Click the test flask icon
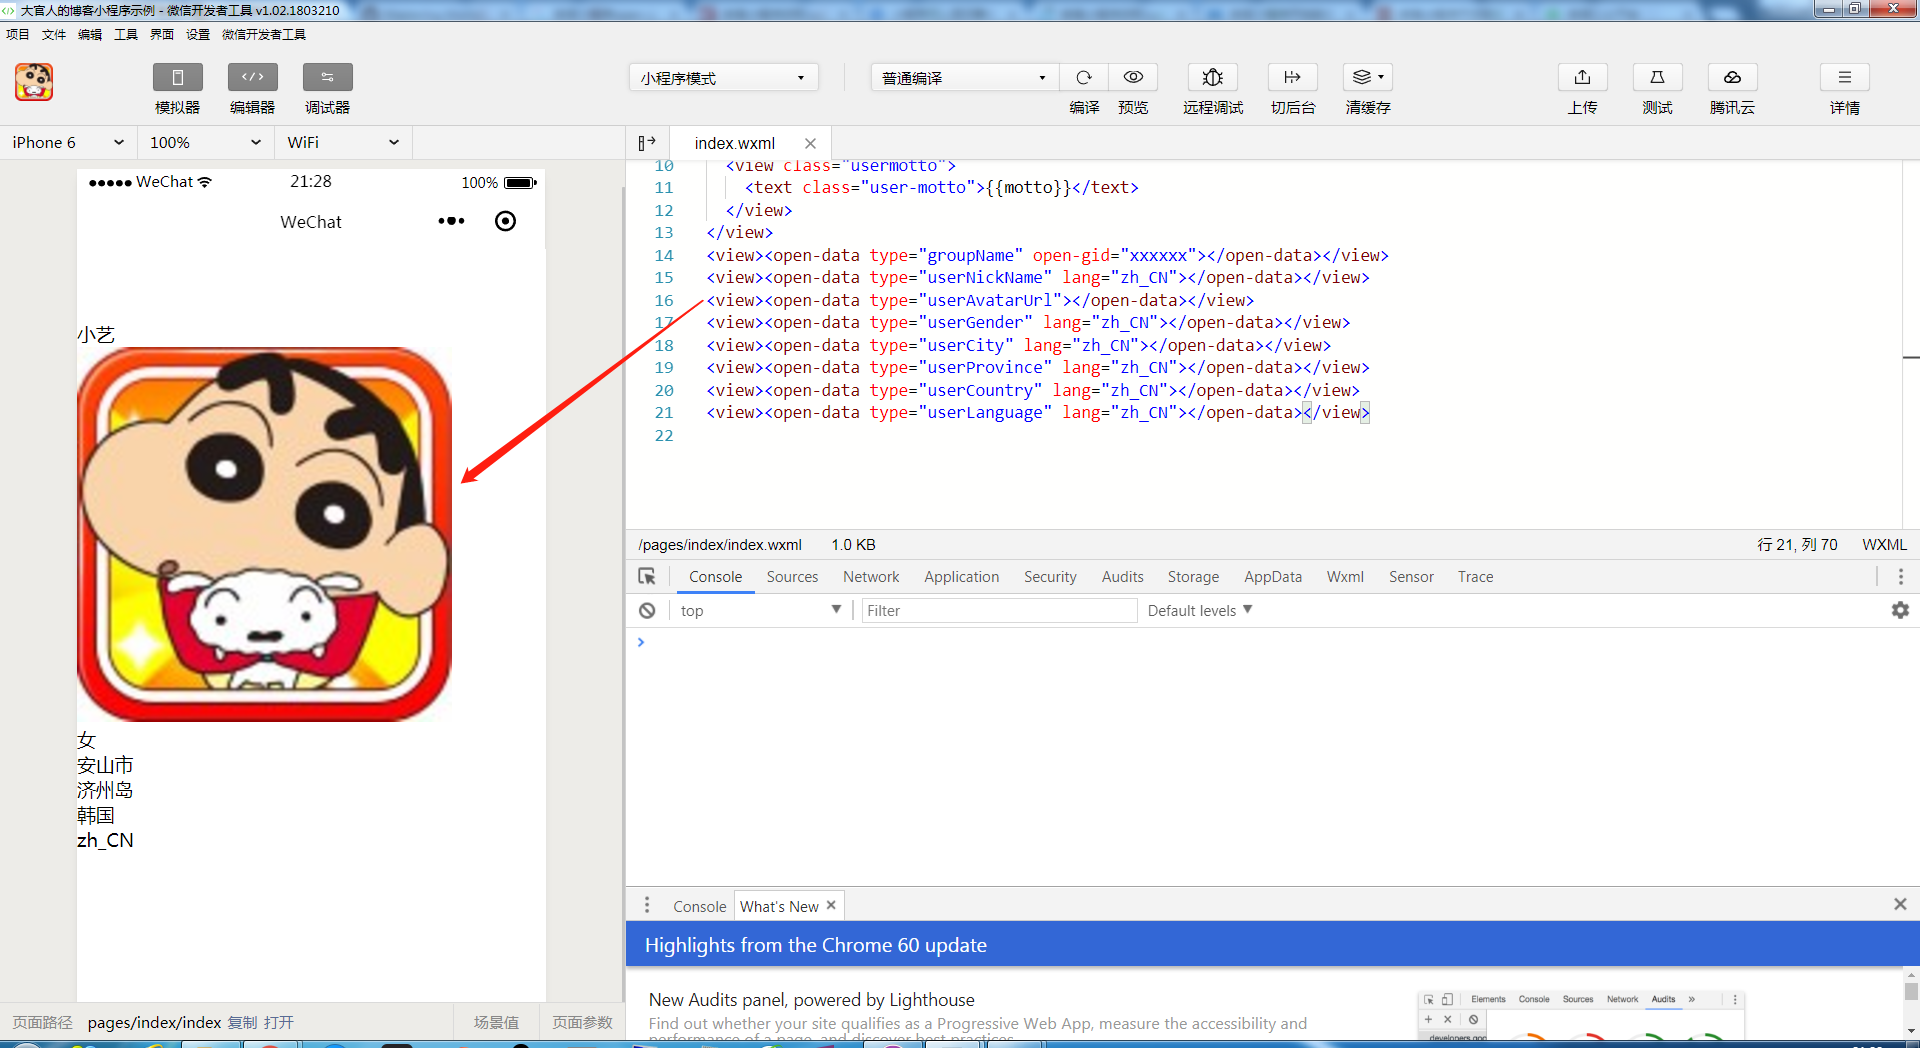This screenshot has width=1920, height=1048. [x=1657, y=77]
